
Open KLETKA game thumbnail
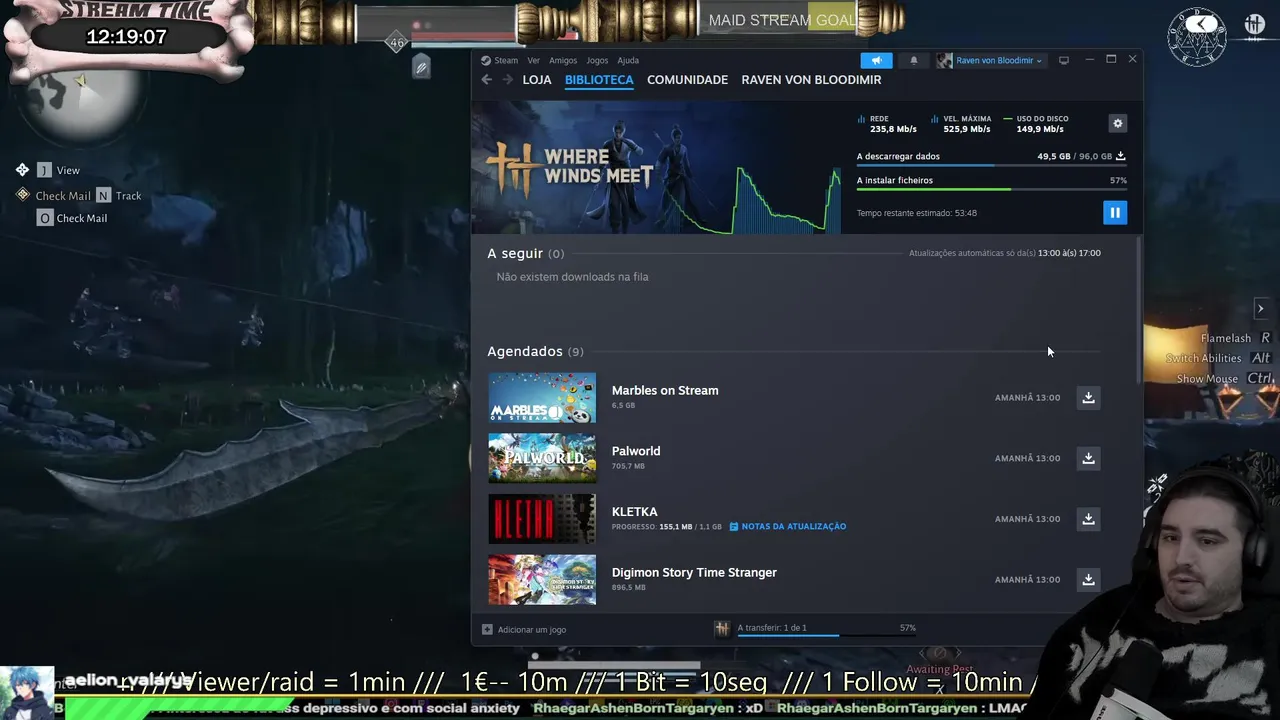(x=542, y=518)
